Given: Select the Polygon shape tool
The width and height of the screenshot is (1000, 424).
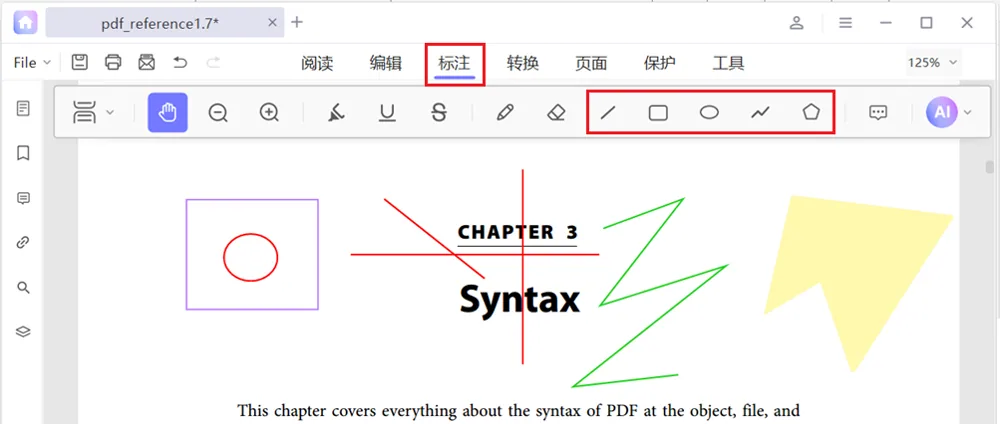Looking at the screenshot, I should click(x=811, y=112).
